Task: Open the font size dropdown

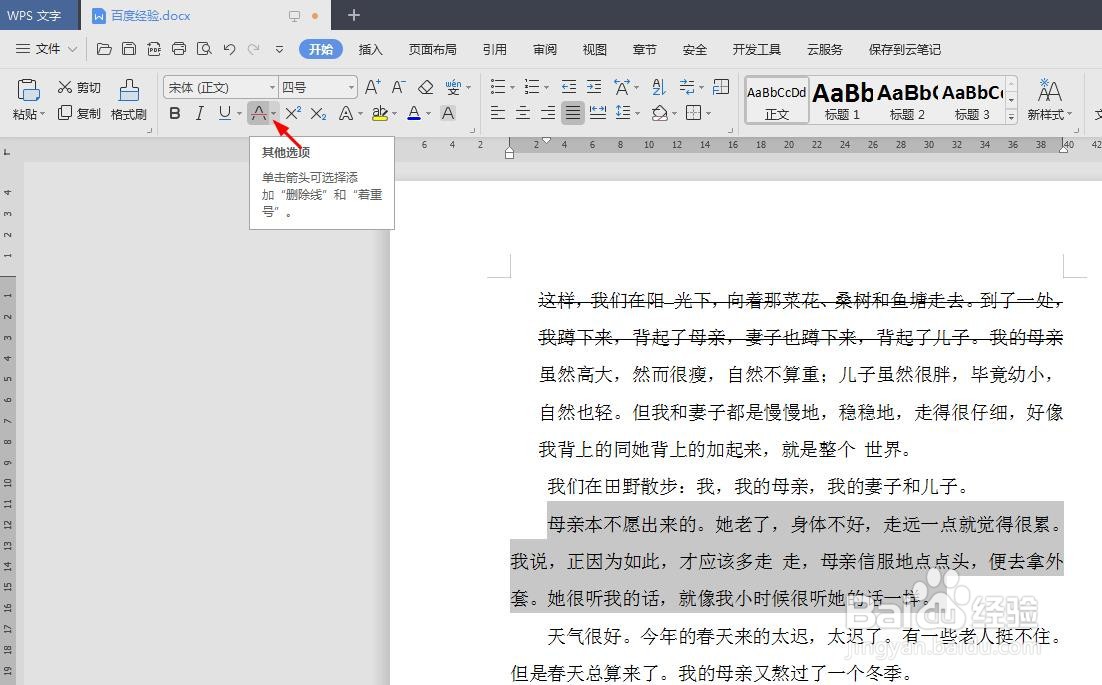Action: click(350, 87)
